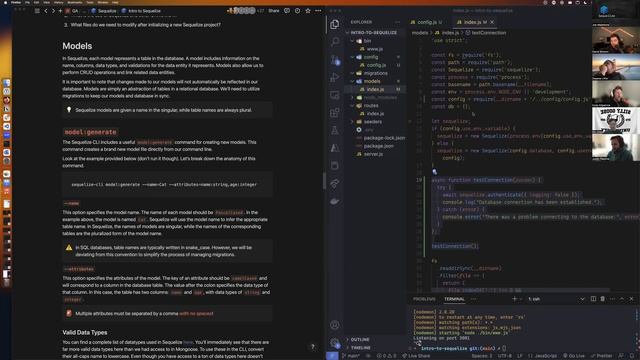Open Source Control view in activity bar
Screen dimensions: 640x360
pos(335,60)
